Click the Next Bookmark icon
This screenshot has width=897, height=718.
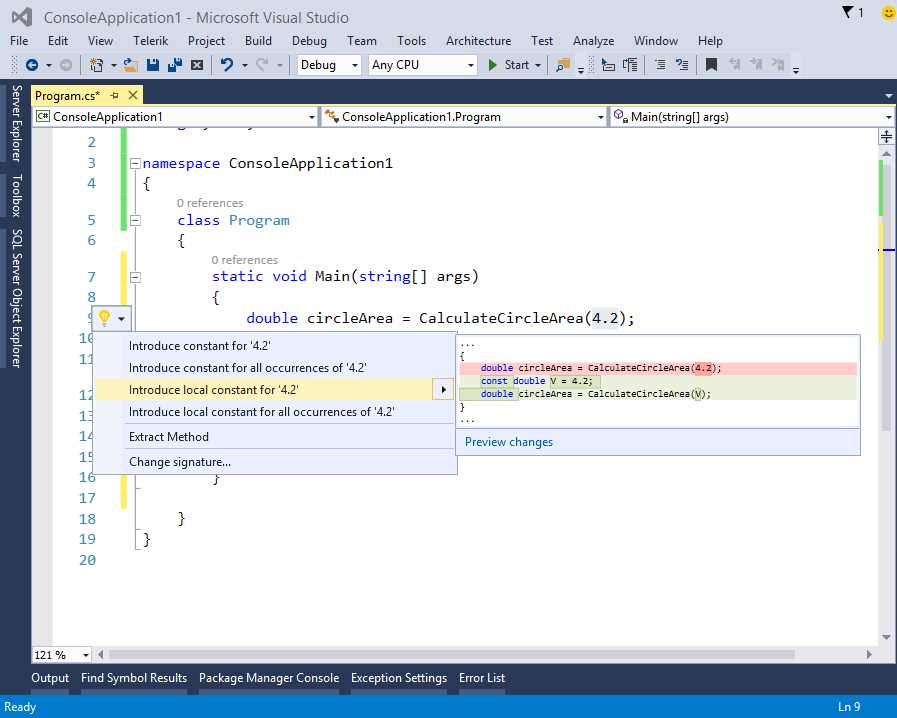tap(756, 65)
